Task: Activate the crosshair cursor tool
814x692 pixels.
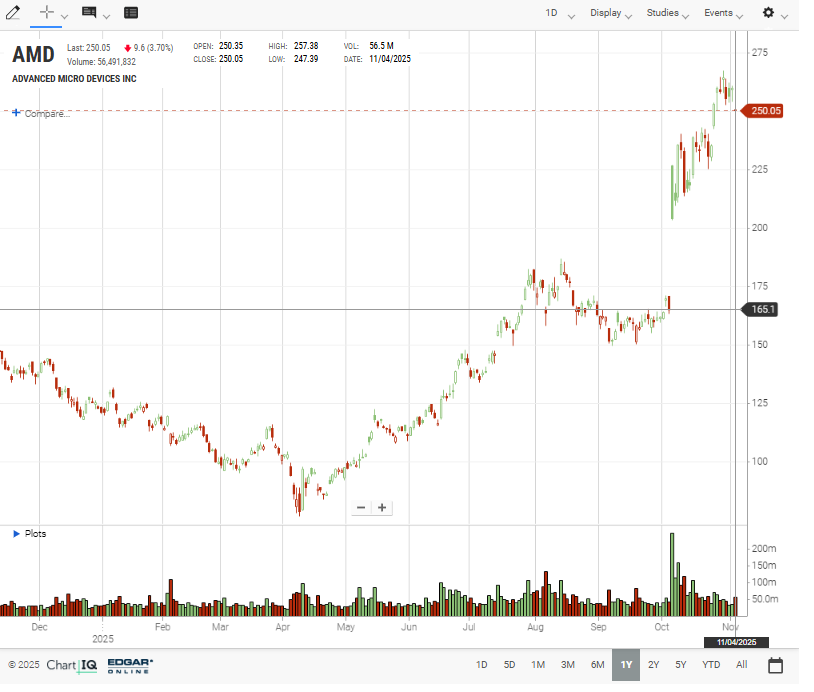Action: 46,13
